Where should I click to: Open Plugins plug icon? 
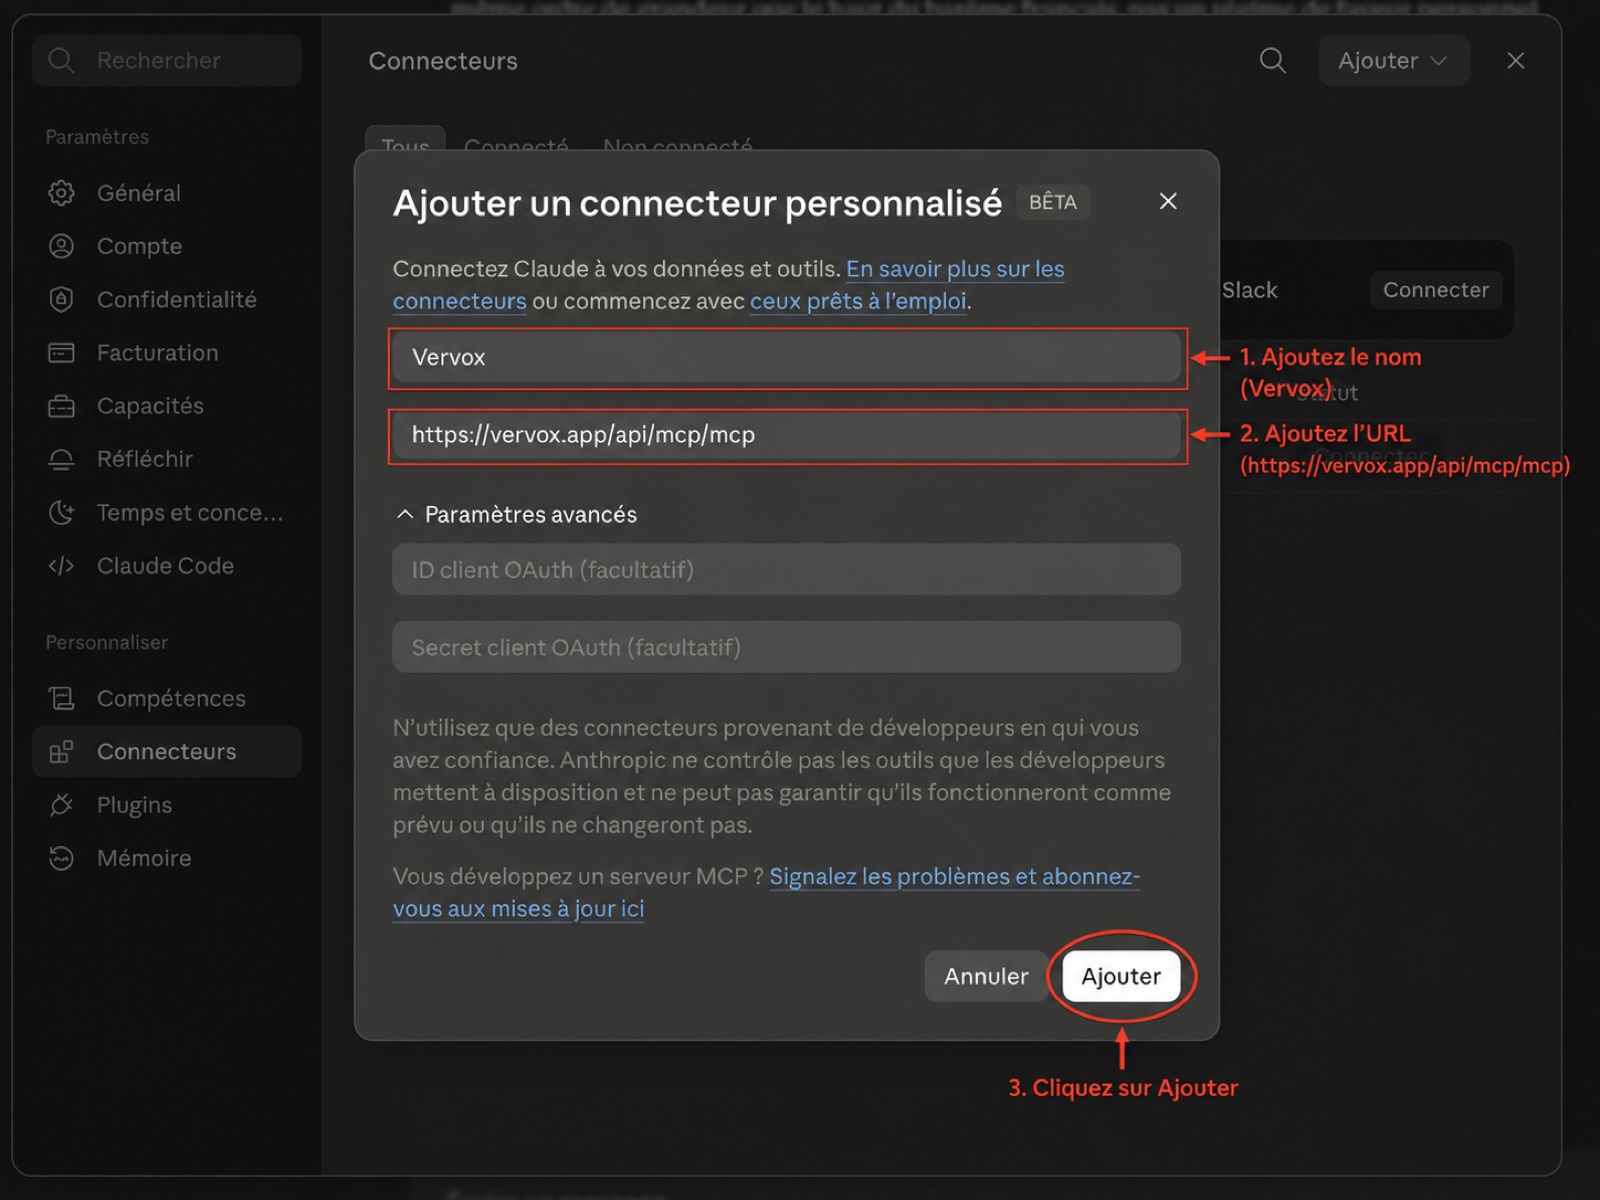click(x=61, y=805)
